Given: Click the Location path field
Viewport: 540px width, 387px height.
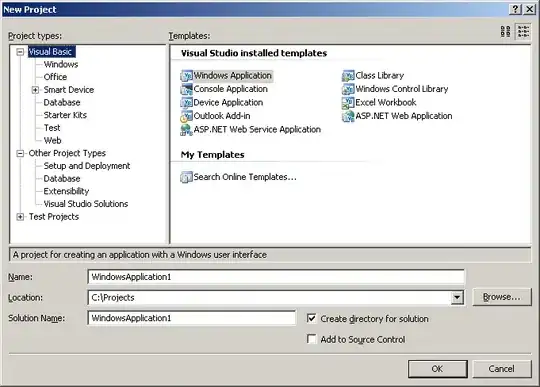Looking at the screenshot, I should click(269, 297).
